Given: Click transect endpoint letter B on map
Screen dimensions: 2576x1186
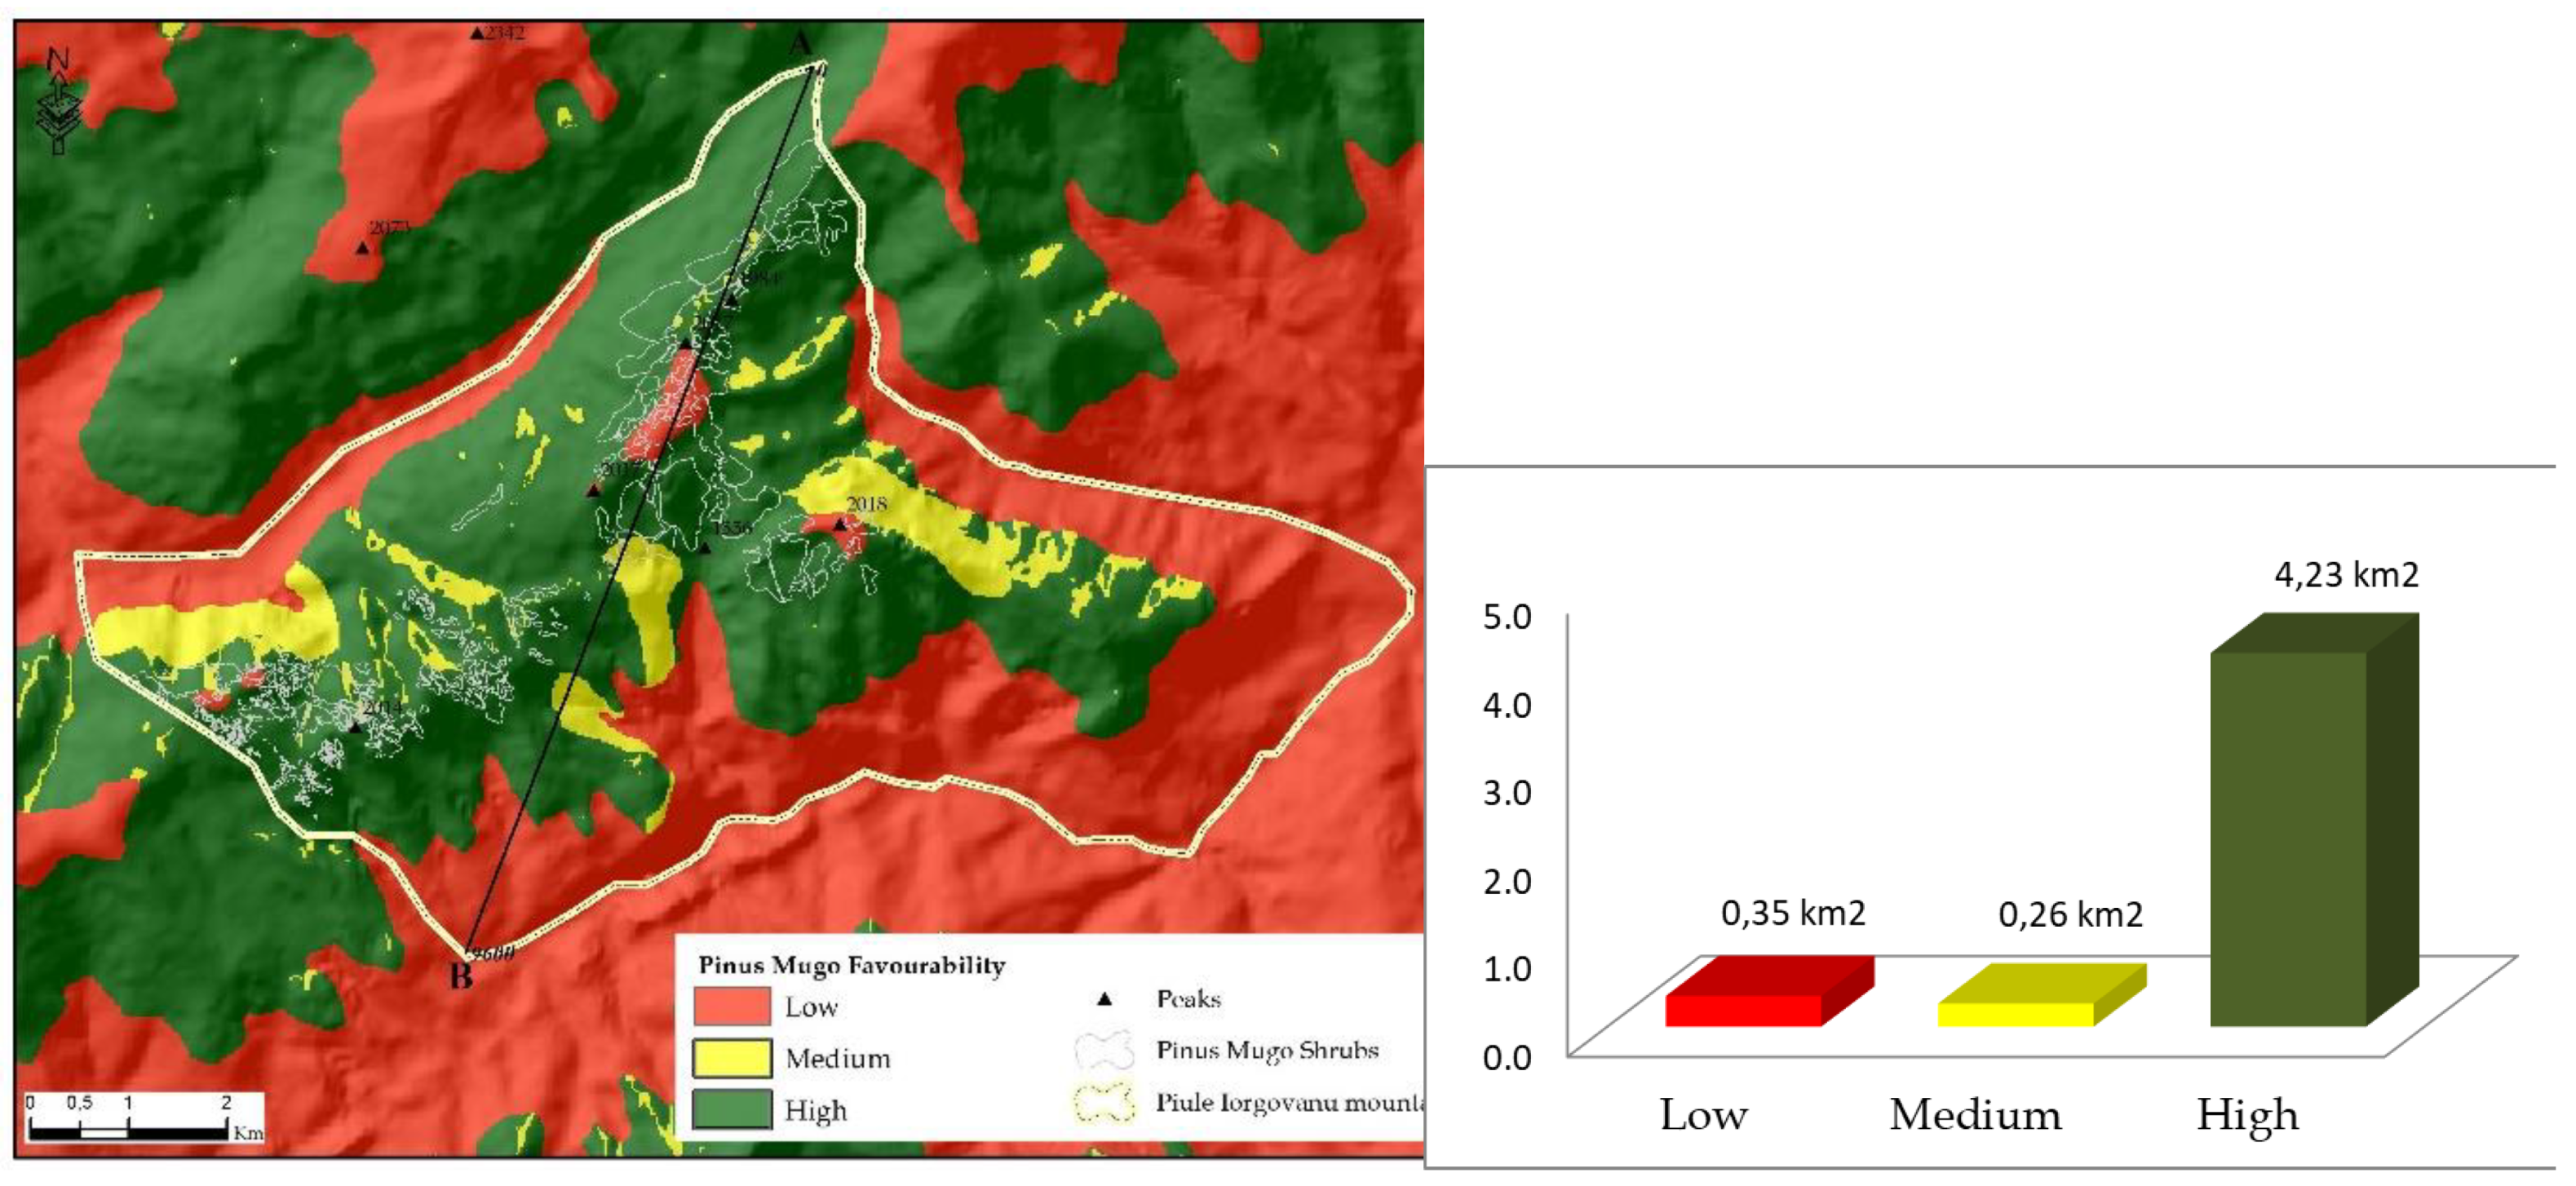Looking at the screenshot, I should coord(461,975).
